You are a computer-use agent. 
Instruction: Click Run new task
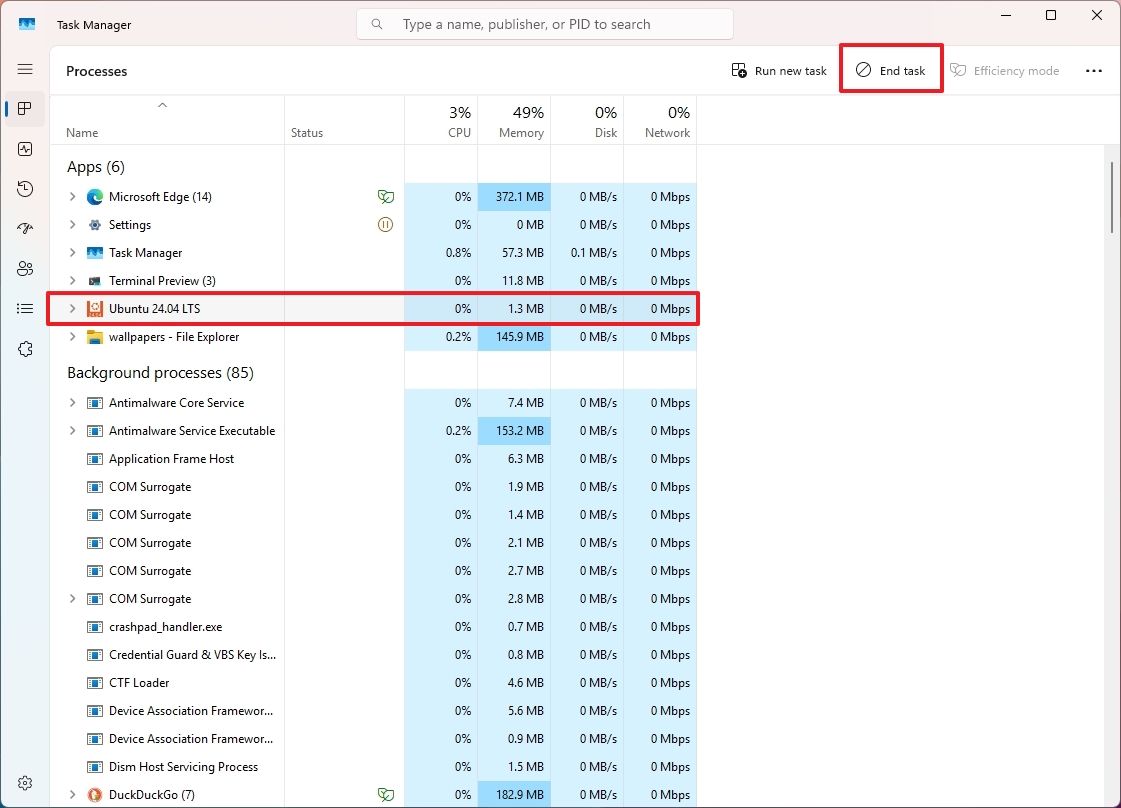click(779, 70)
